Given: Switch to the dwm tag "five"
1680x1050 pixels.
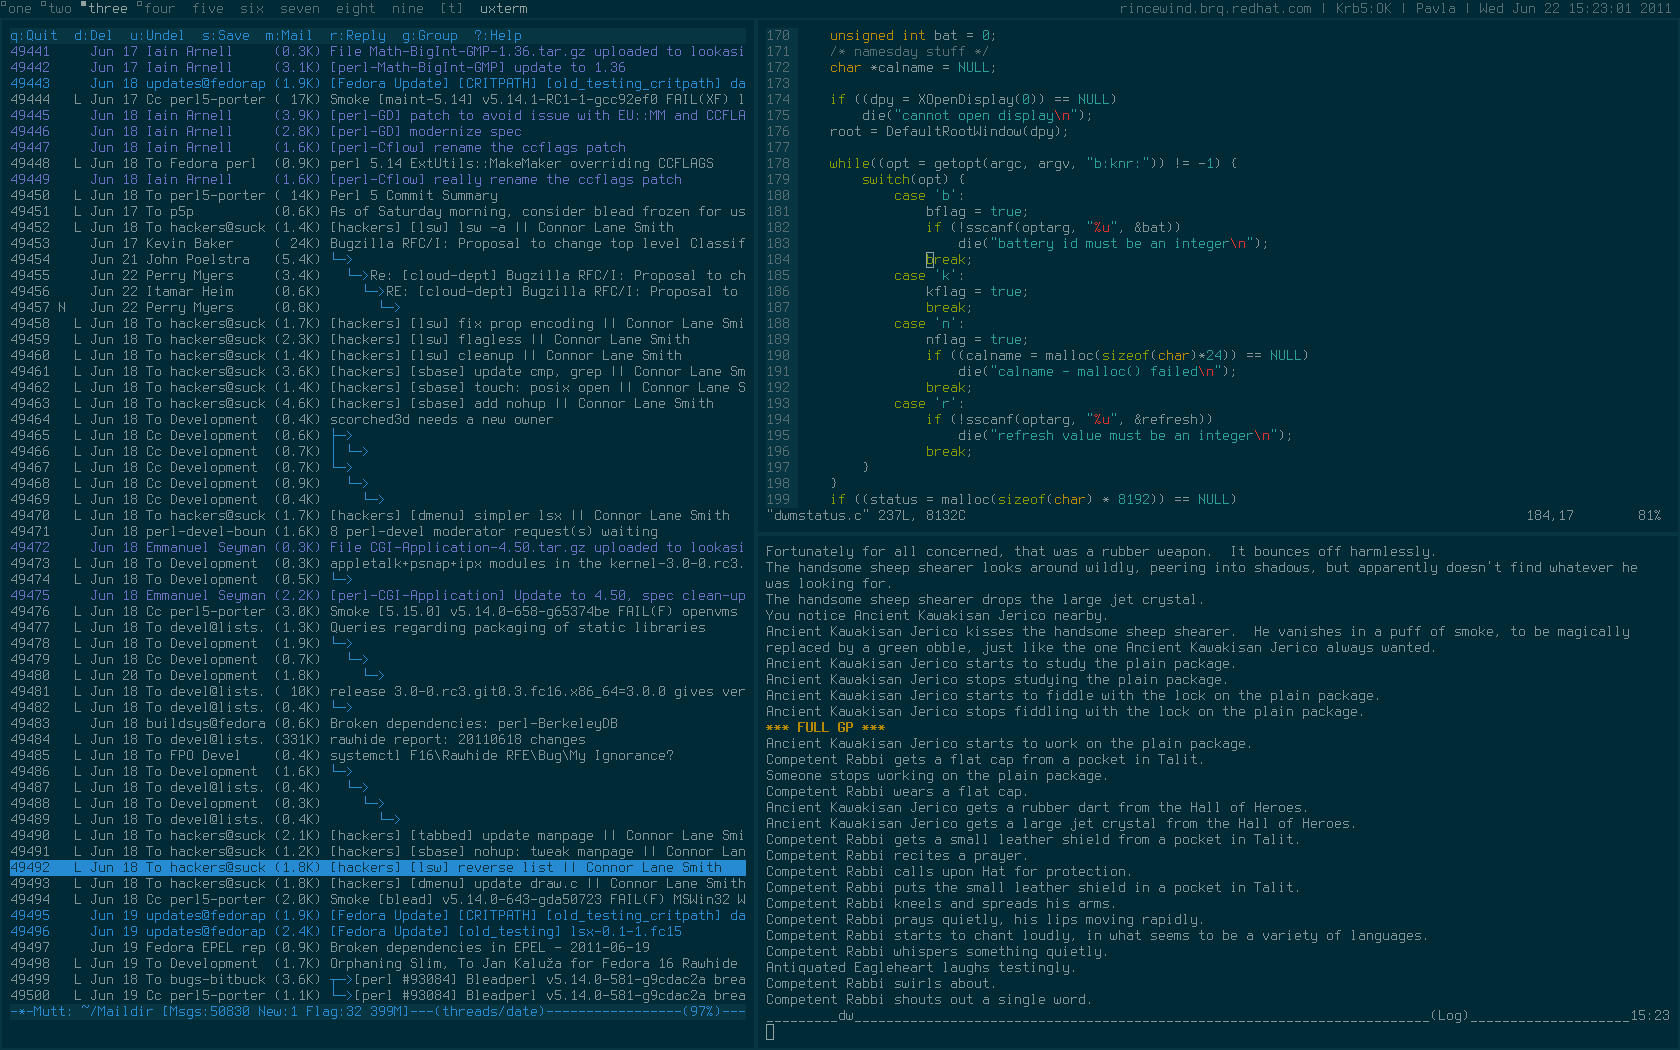Looking at the screenshot, I should [207, 8].
